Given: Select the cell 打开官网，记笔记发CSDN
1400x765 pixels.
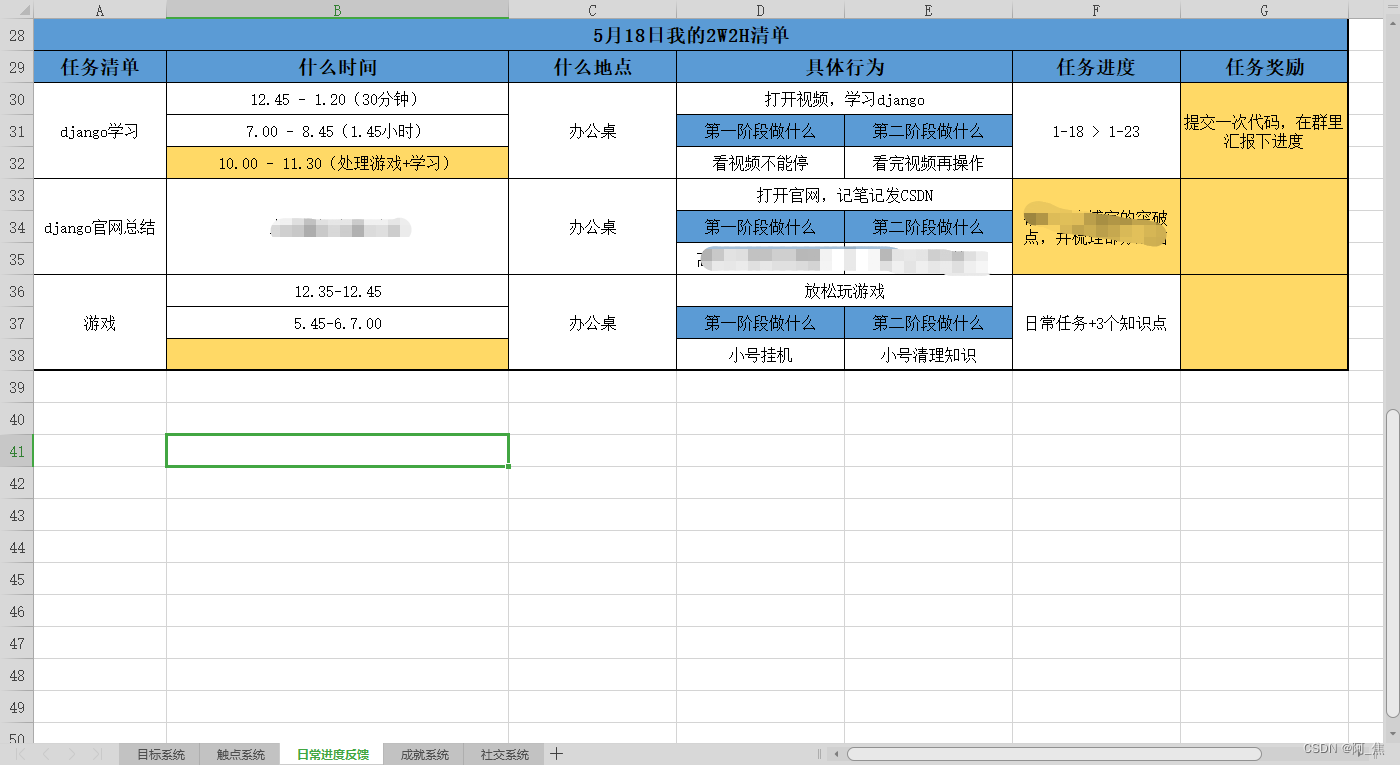Looking at the screenshot, I should coord(844,195).
